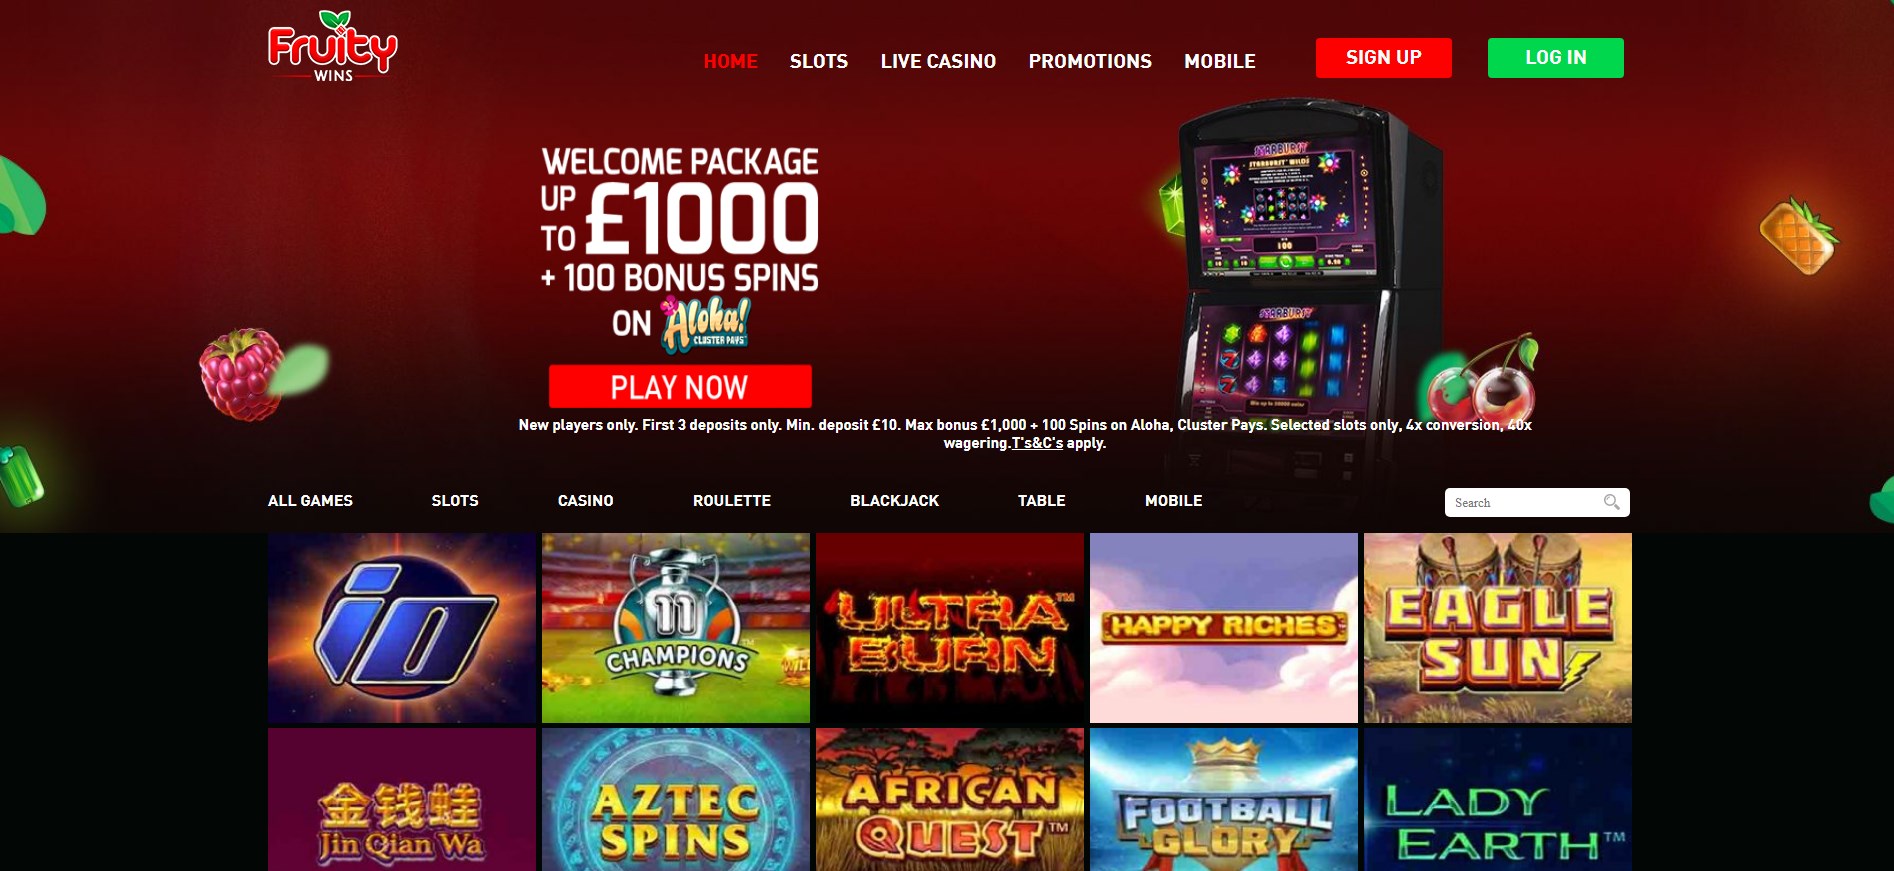Select the BLACKJACK game category tab
Viewport: 1894px width, 871px height.
894,501
